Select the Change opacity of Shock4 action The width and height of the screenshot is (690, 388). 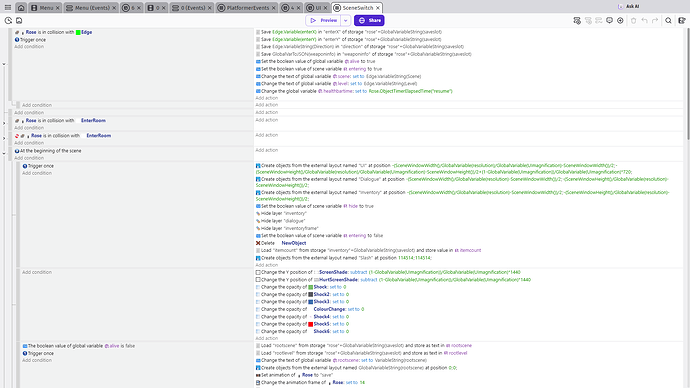point(302,317)
